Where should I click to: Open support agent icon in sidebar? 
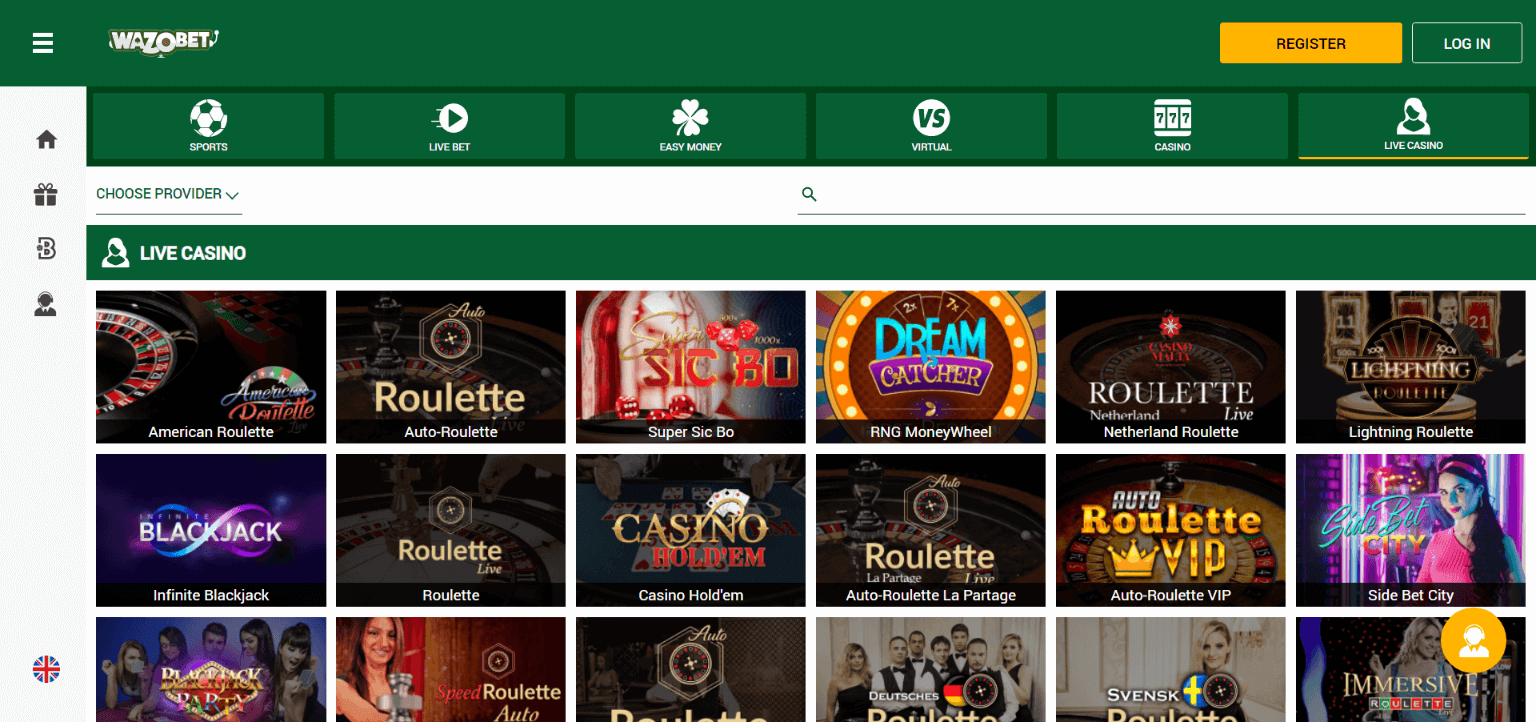46,304
